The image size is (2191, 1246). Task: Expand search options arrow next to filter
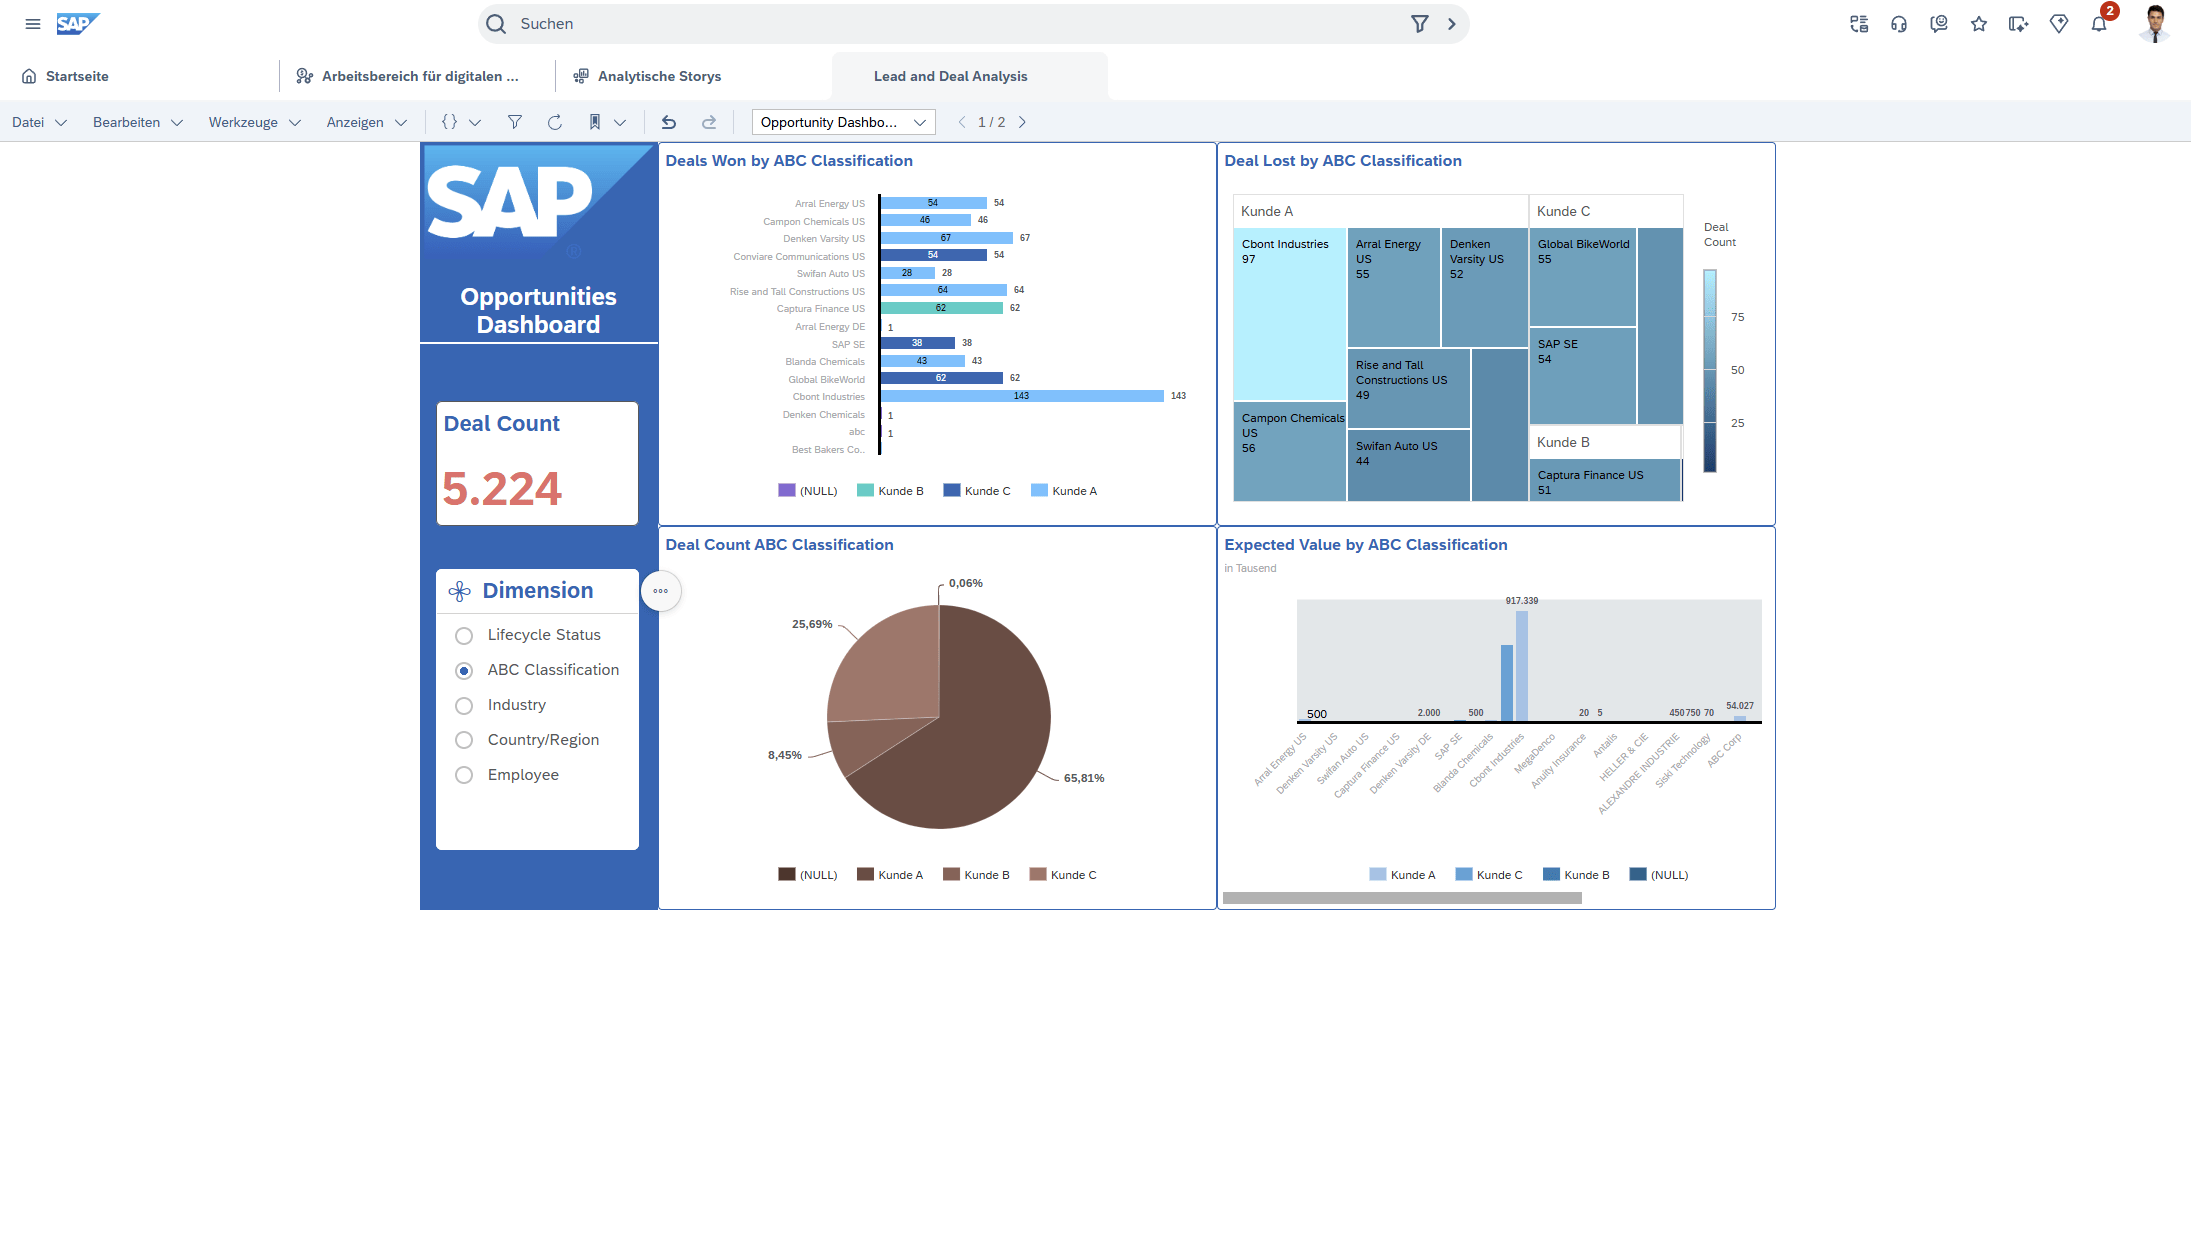pyautogui.click(x=1452, y=24)
